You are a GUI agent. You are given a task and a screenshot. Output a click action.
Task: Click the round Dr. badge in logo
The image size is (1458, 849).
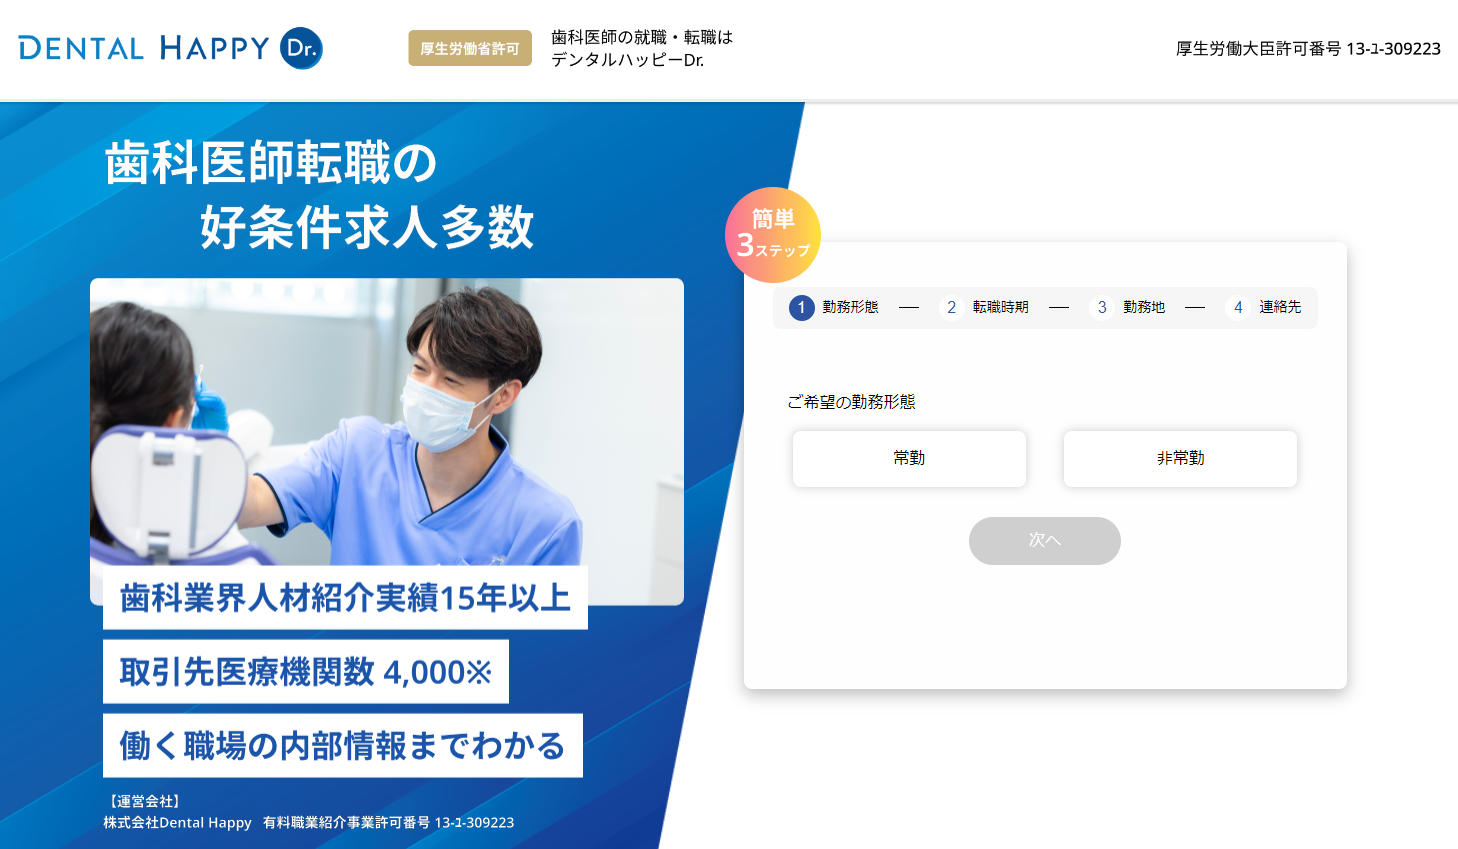301,48
